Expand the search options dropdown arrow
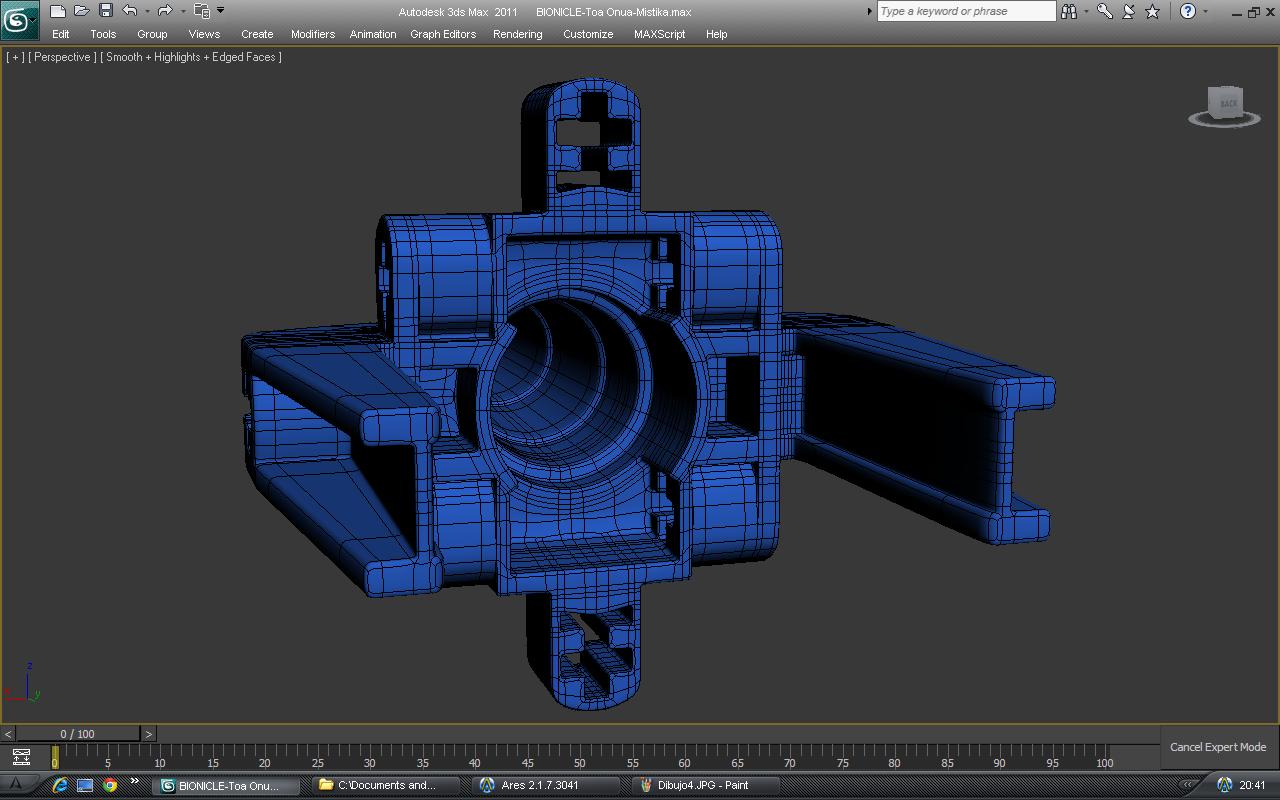1280x800 pixels. [x=1086, y=11]
